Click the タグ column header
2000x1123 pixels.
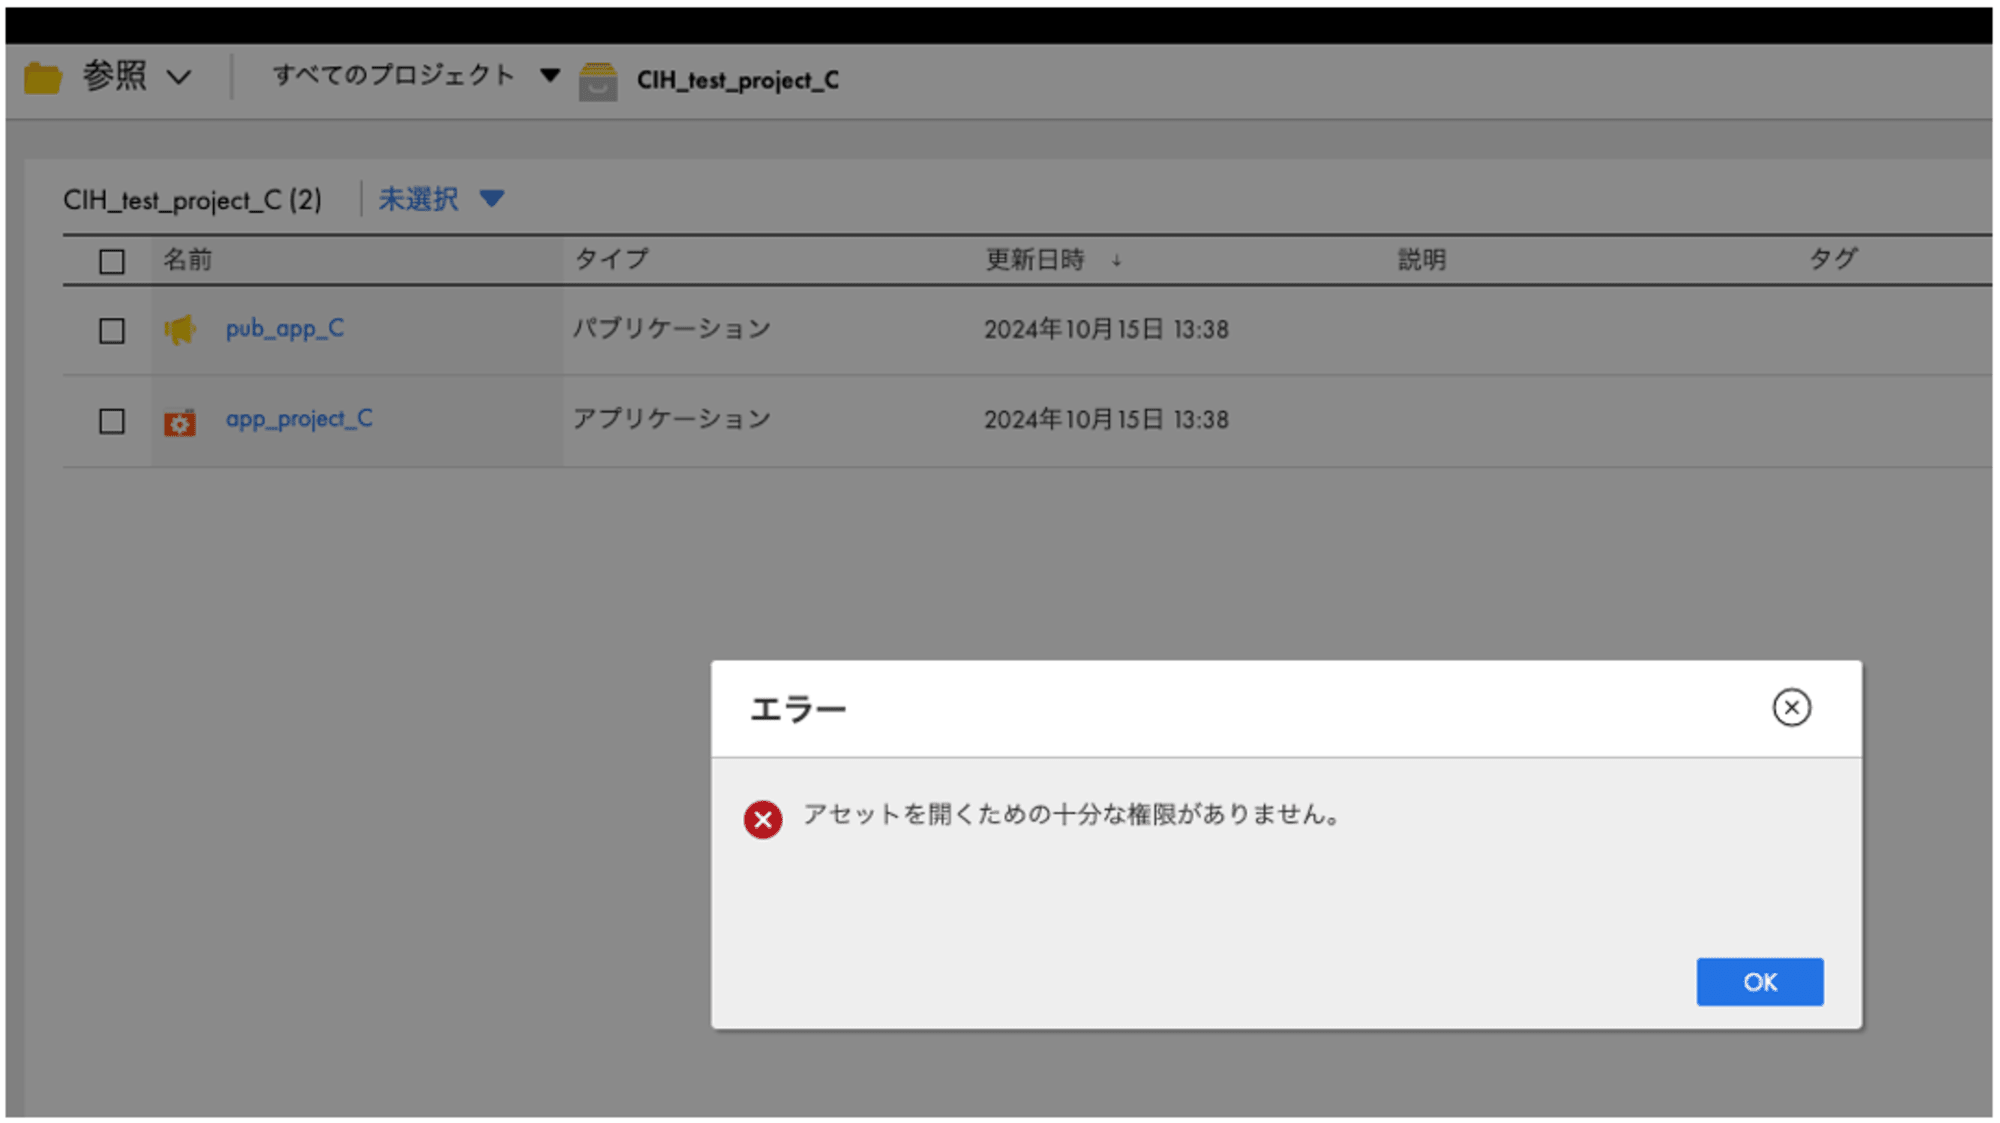click(1833, 259)
